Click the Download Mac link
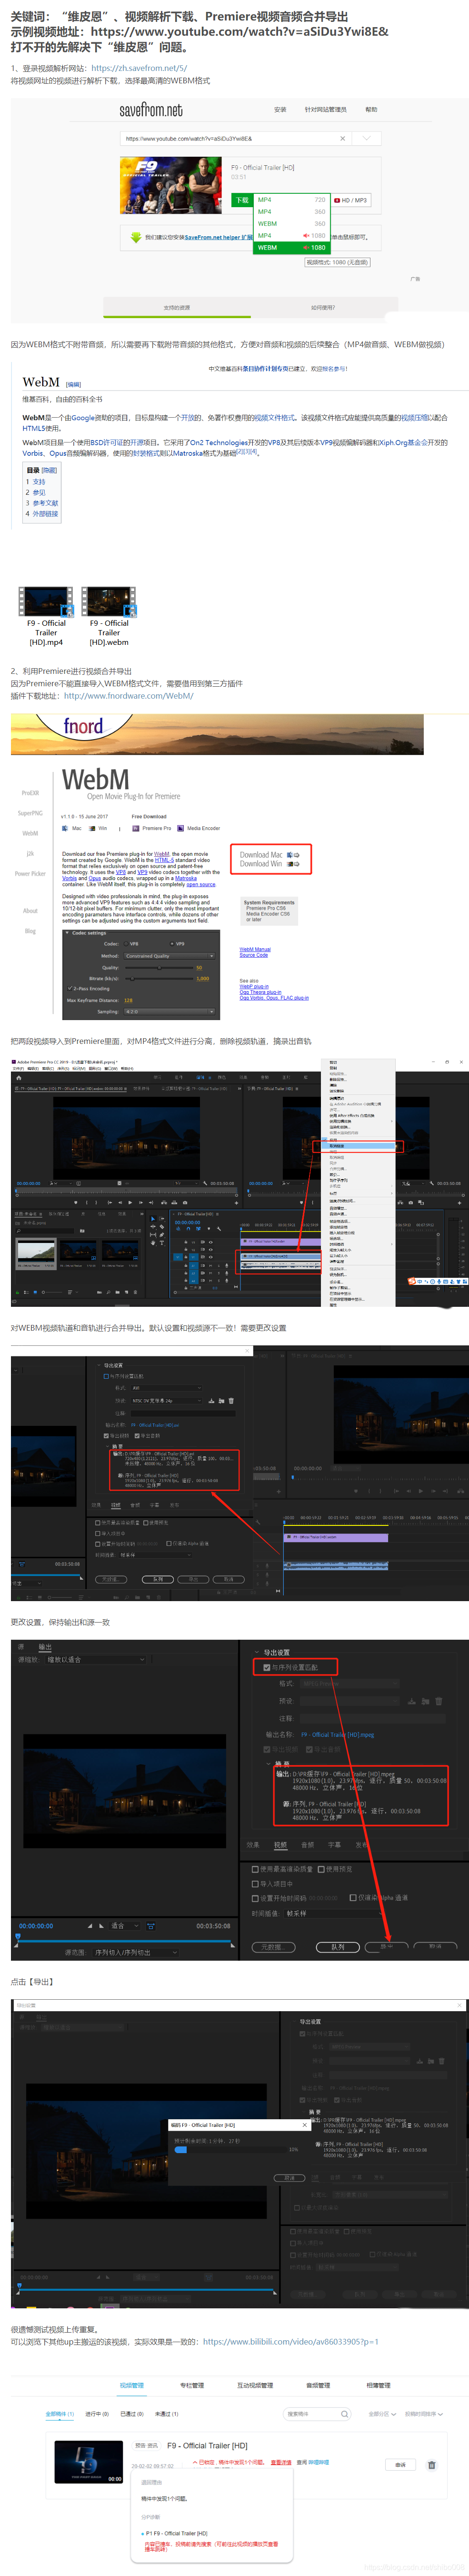The image size is (469, 2576). coord(260,854)
